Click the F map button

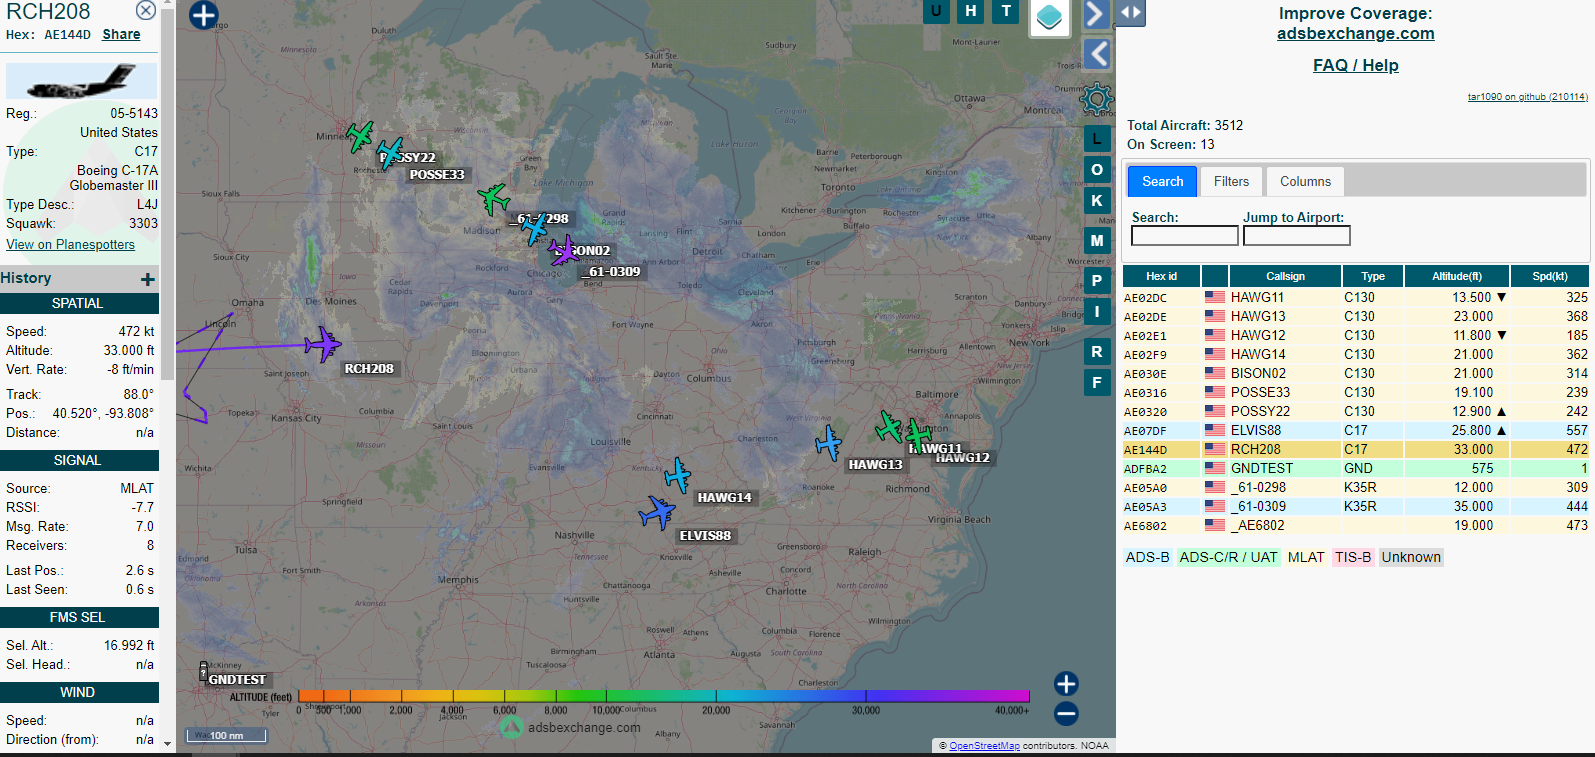point(1097,383)
